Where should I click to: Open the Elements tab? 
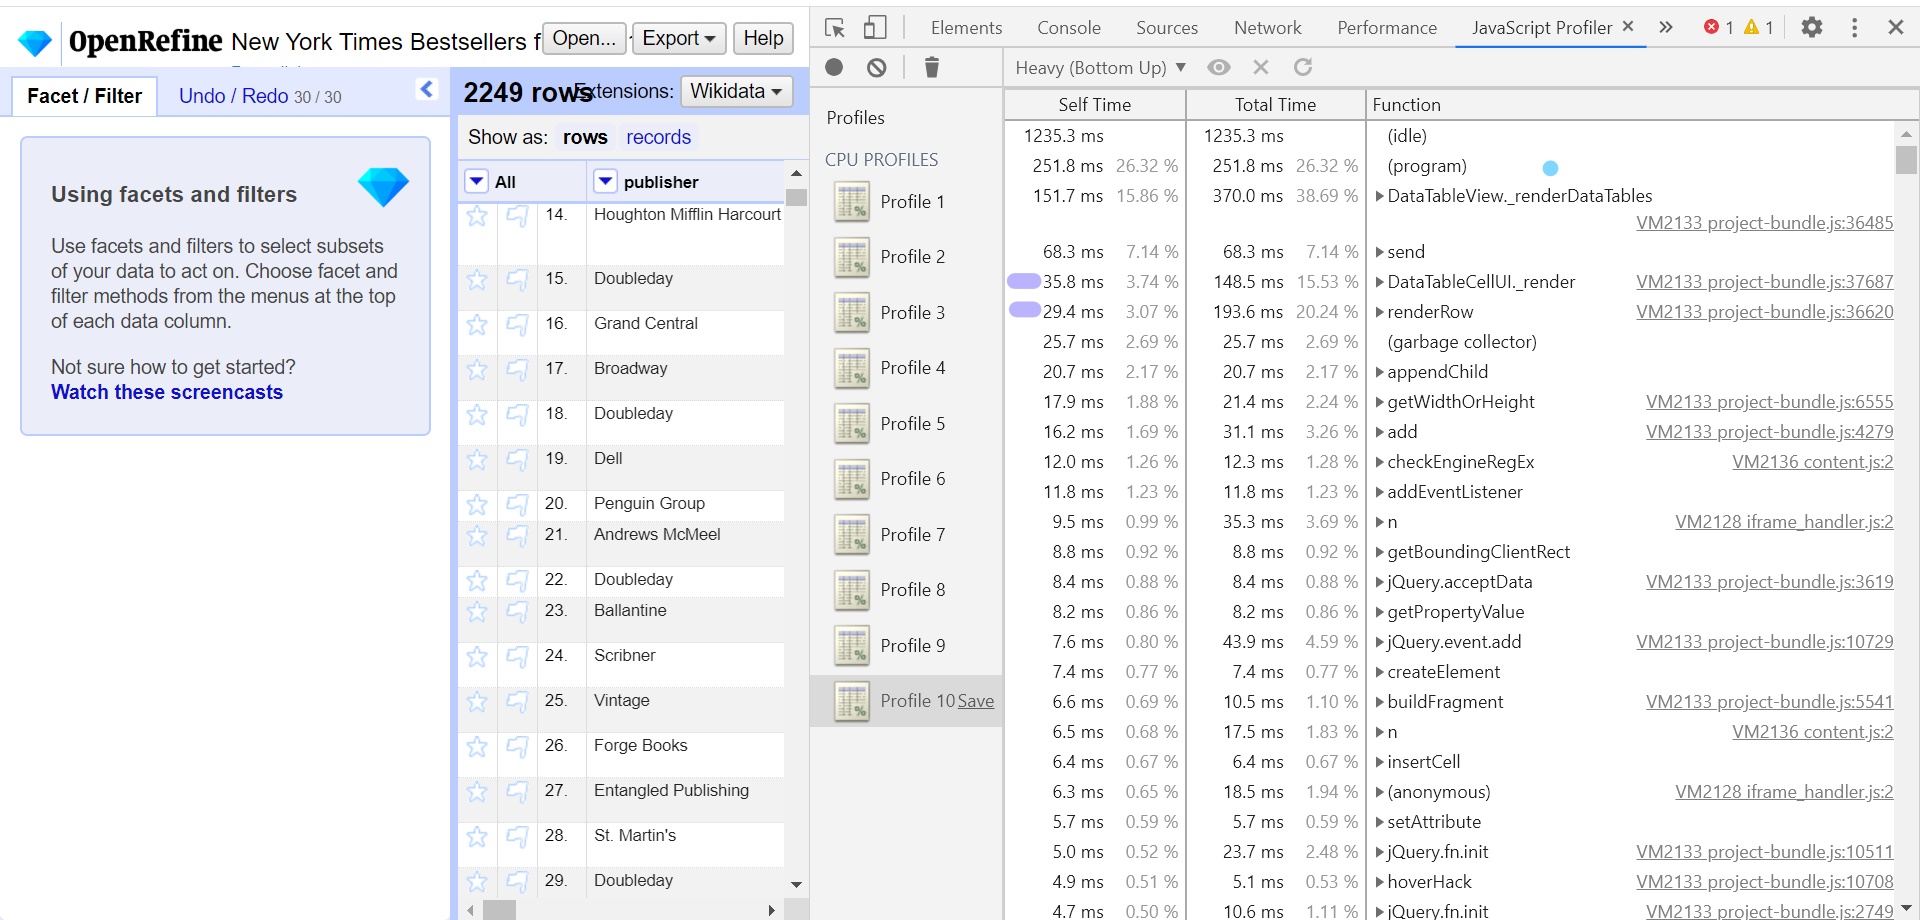click(x=966, y=28)
